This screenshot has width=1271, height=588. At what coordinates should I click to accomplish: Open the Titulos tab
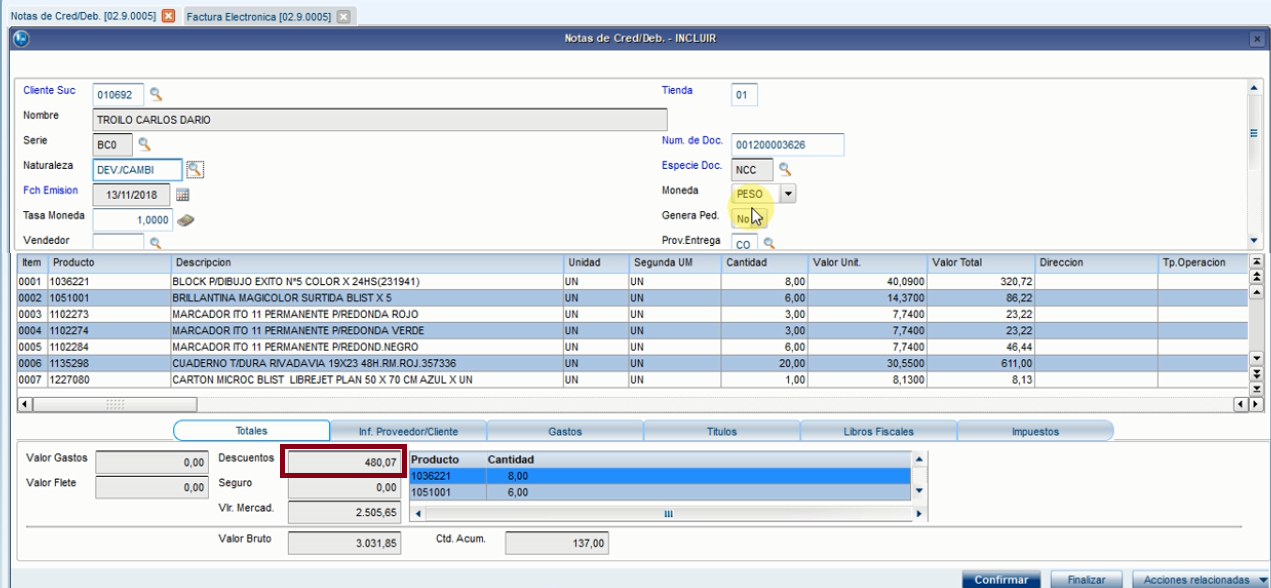click(722, 431)
